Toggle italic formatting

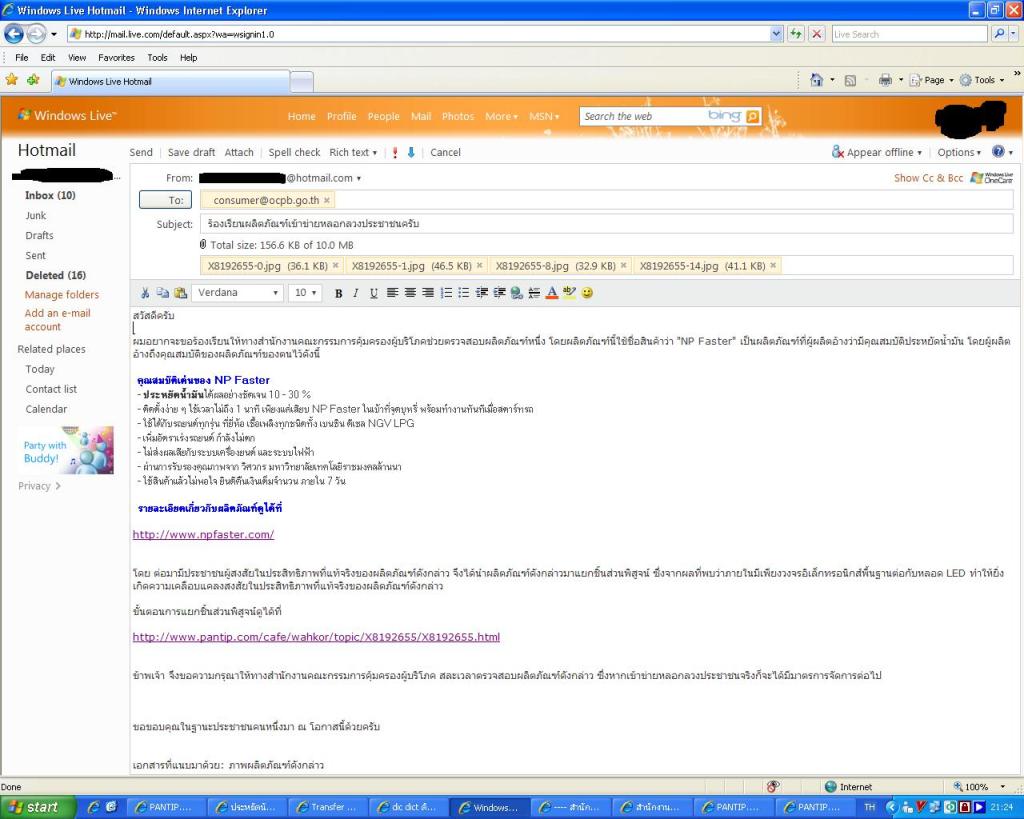point(355,293)
